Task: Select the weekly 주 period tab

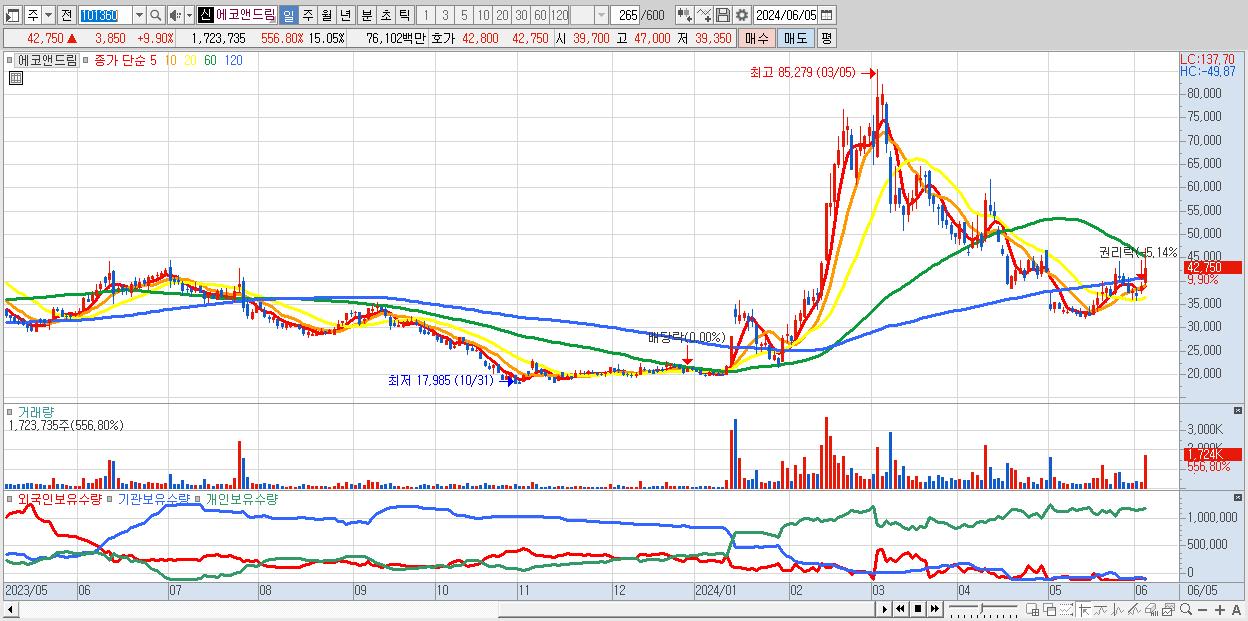Action: (x=308, y=15)
